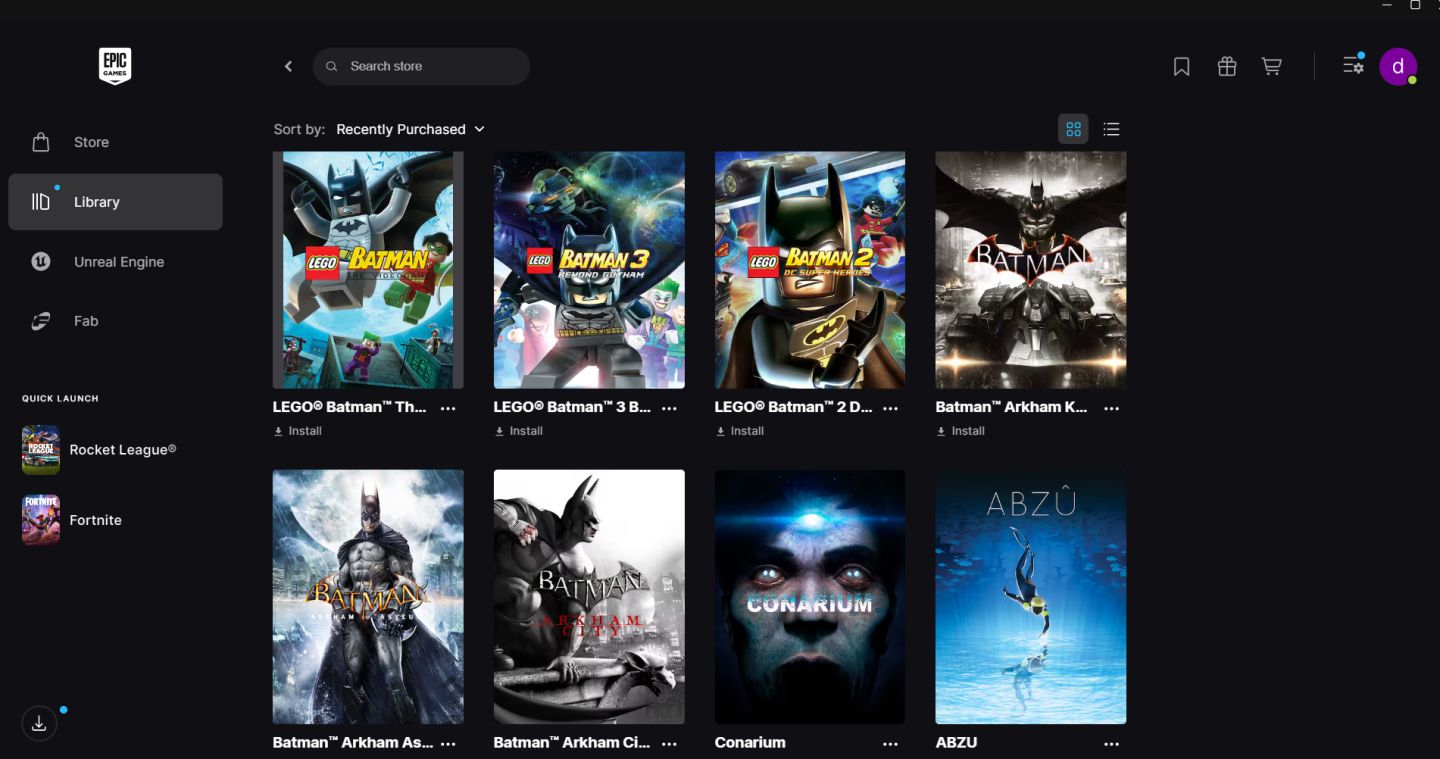
Task: Open the shopping cart
Action: pyautogui.click(x=1272, y=66)
